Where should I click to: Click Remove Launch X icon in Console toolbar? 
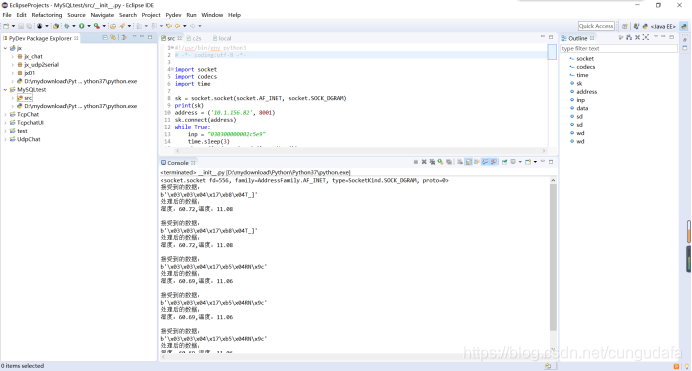[424, 162]
